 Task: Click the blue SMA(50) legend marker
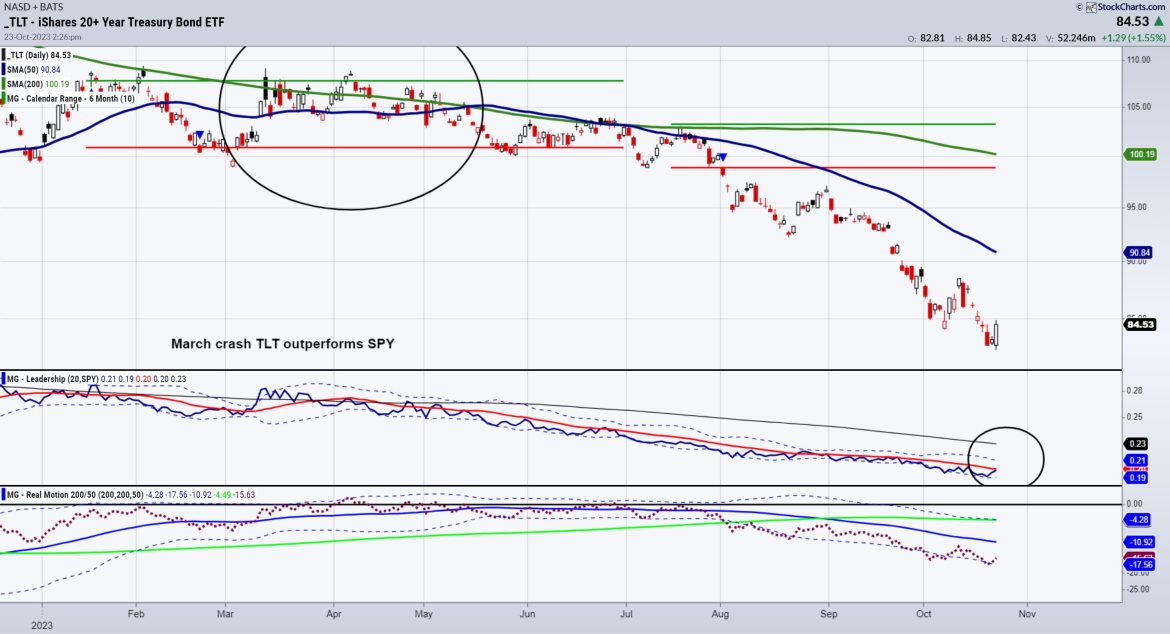pyautogui.click(x=4, y=69)
